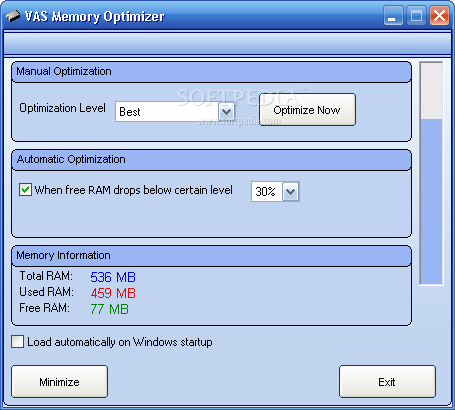
Task: Maximize the VAS Memory Optimizer window
Action: click(416, 15)
